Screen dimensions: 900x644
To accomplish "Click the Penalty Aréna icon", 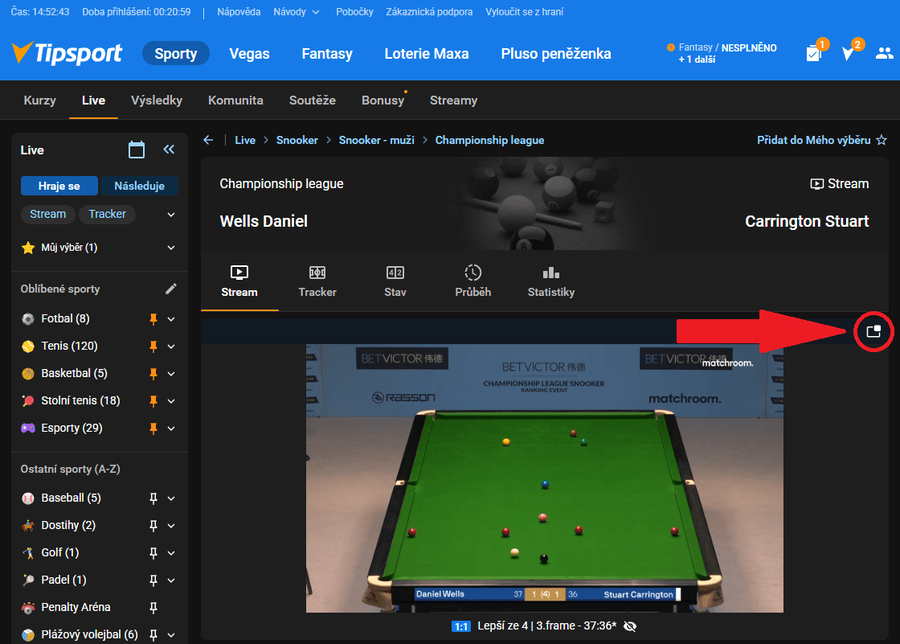I will click(28, 607).
